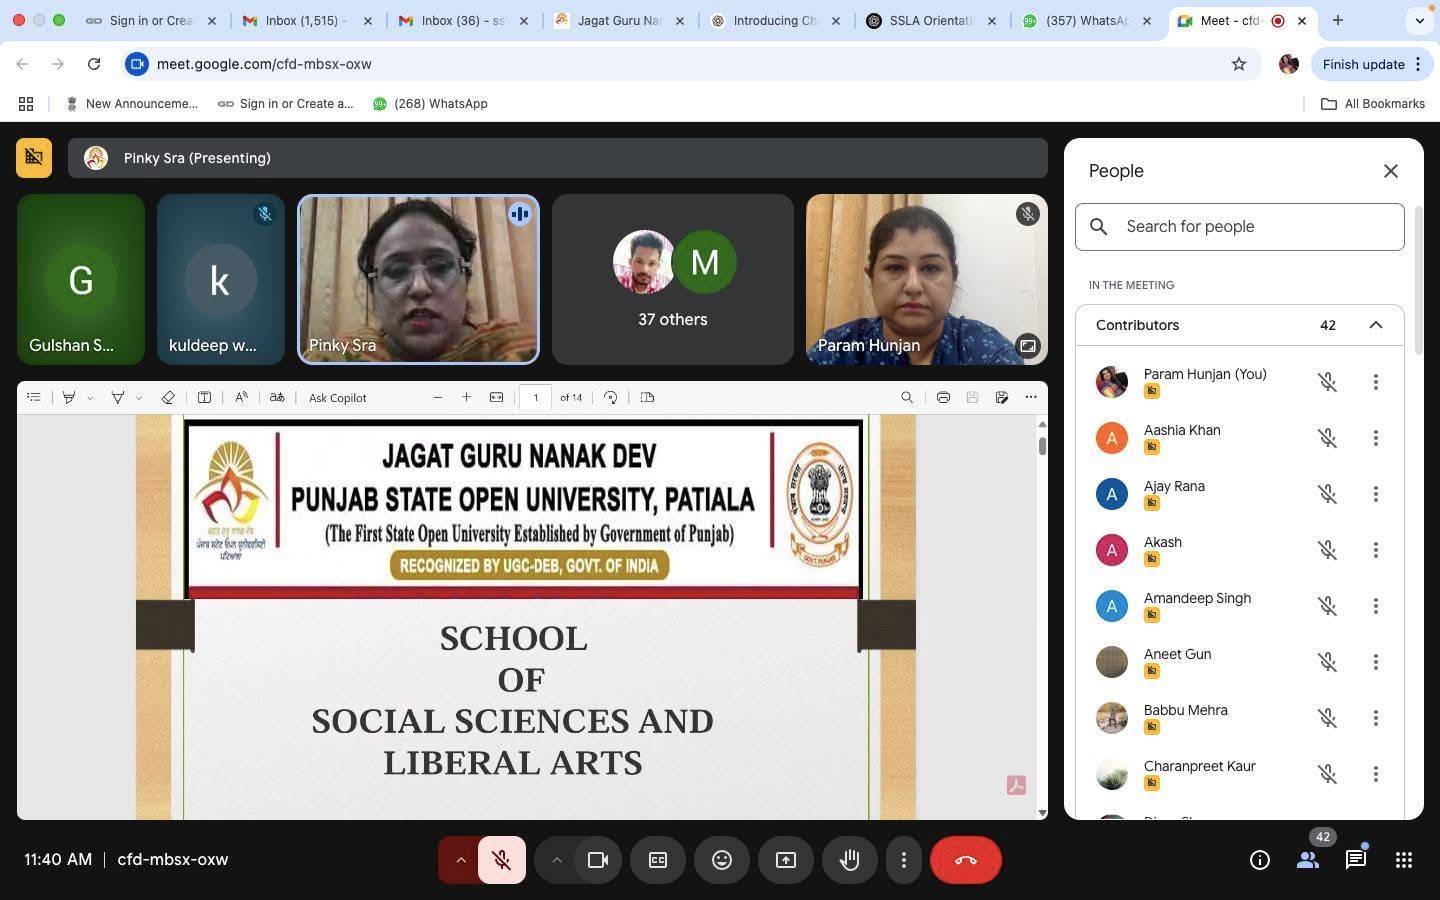Open more actions for Akash

[1376, 550]
